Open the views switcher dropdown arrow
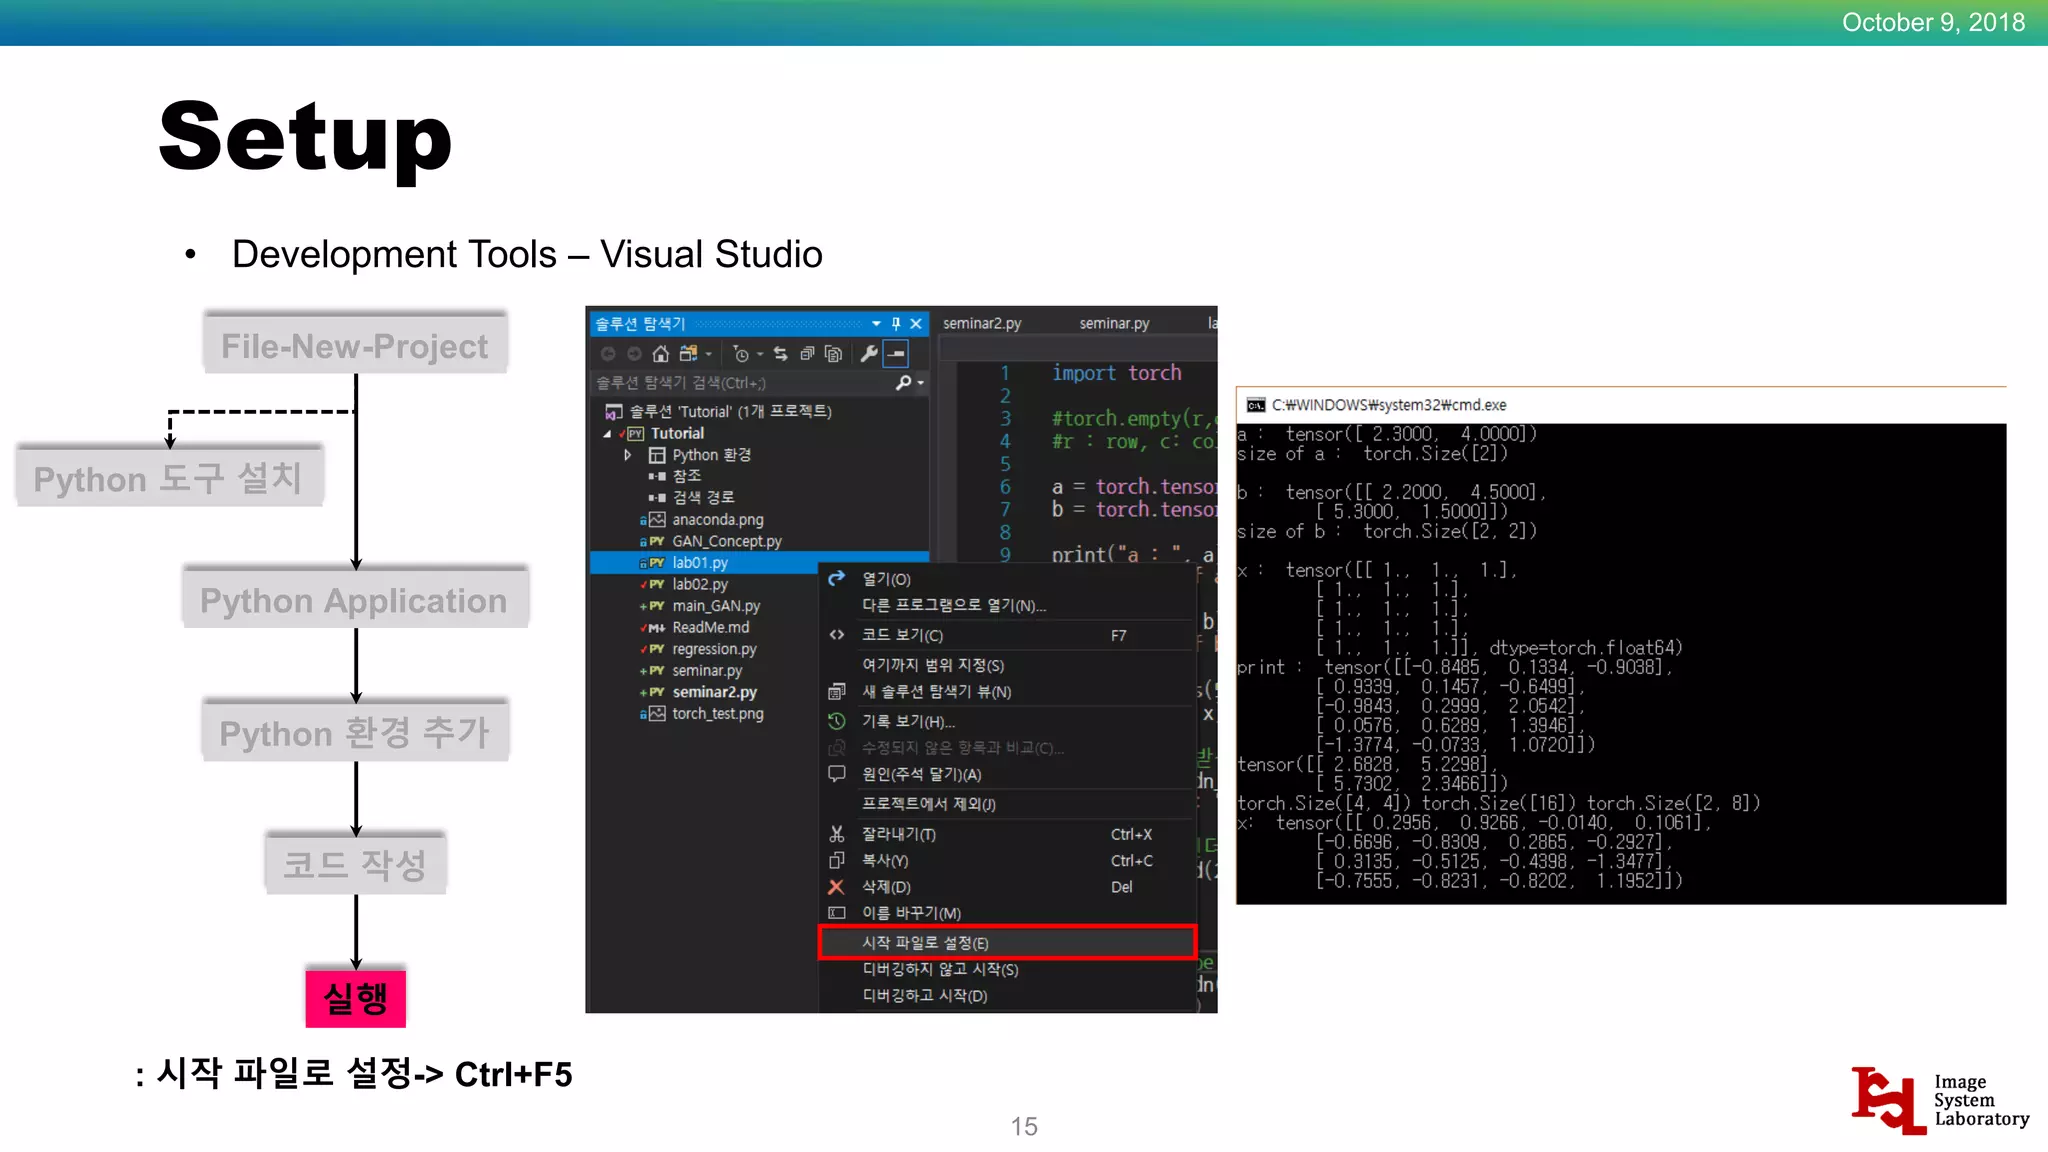The height and width of the screenshot is (1152, 2048). 709,354
